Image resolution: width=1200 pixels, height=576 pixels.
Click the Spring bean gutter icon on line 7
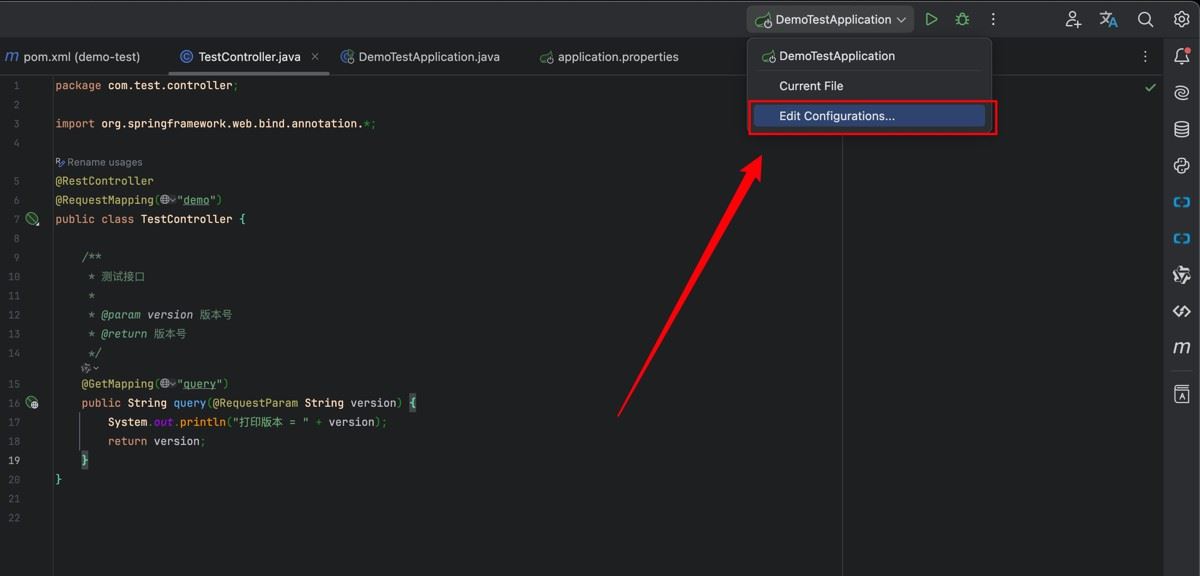pos(32,219)
